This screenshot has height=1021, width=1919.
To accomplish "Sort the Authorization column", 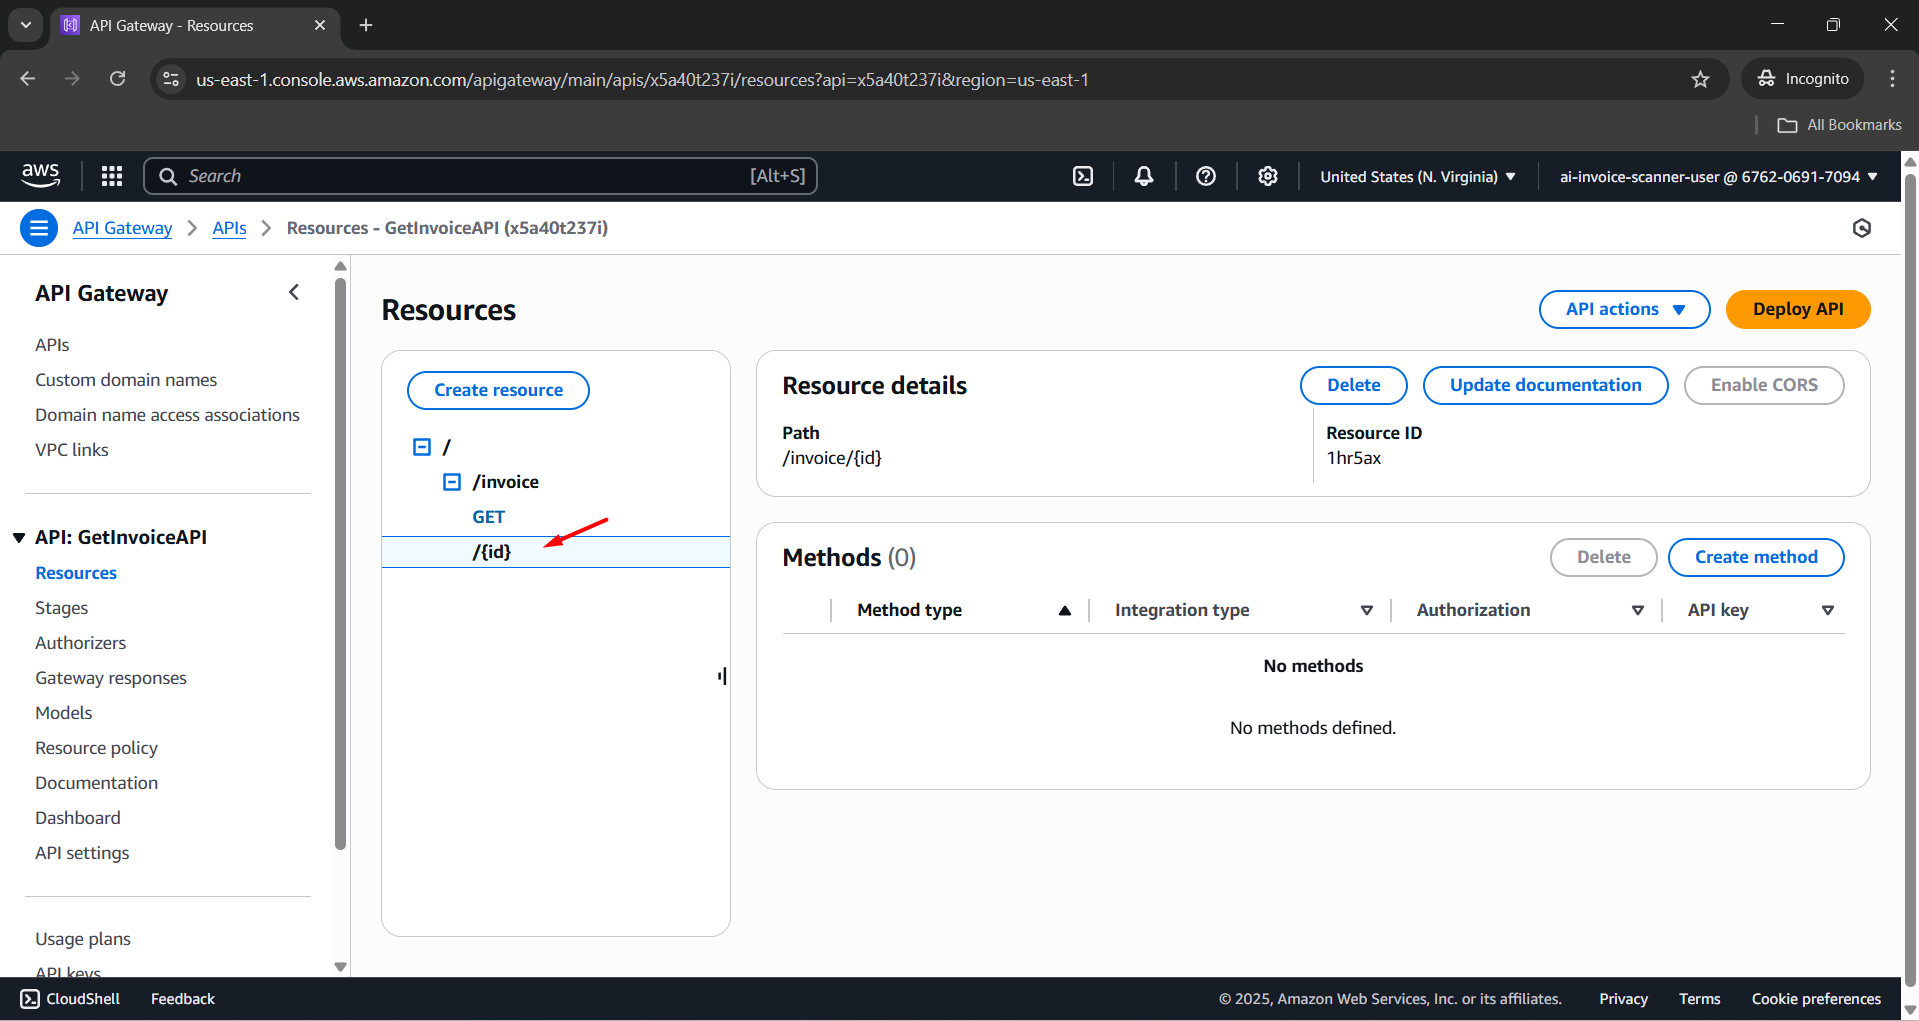I will click(1637, 611).
